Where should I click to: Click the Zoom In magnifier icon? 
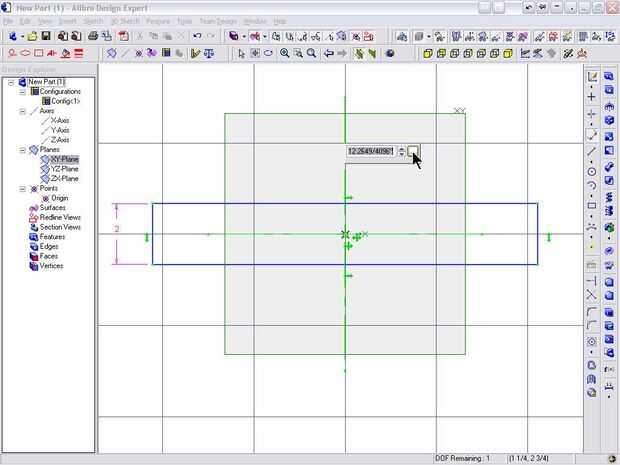click(x=284, y=53)
